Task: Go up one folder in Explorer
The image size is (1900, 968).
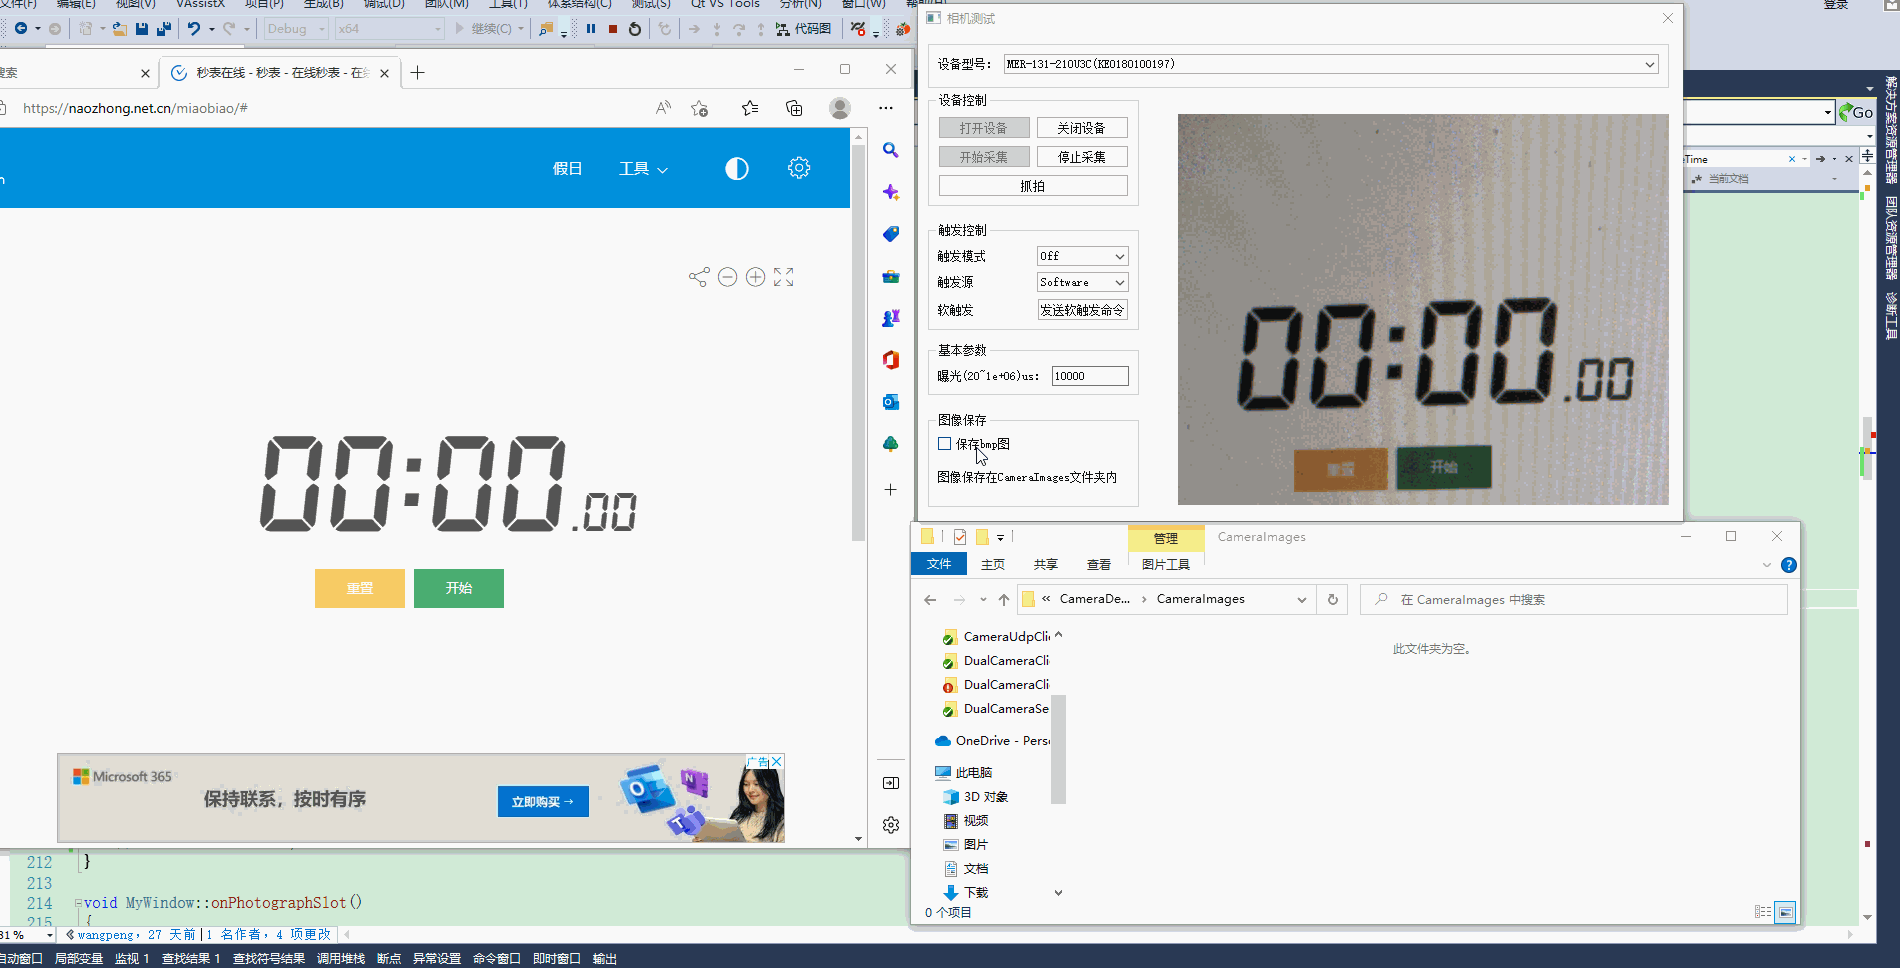Action: point(1004,600)
